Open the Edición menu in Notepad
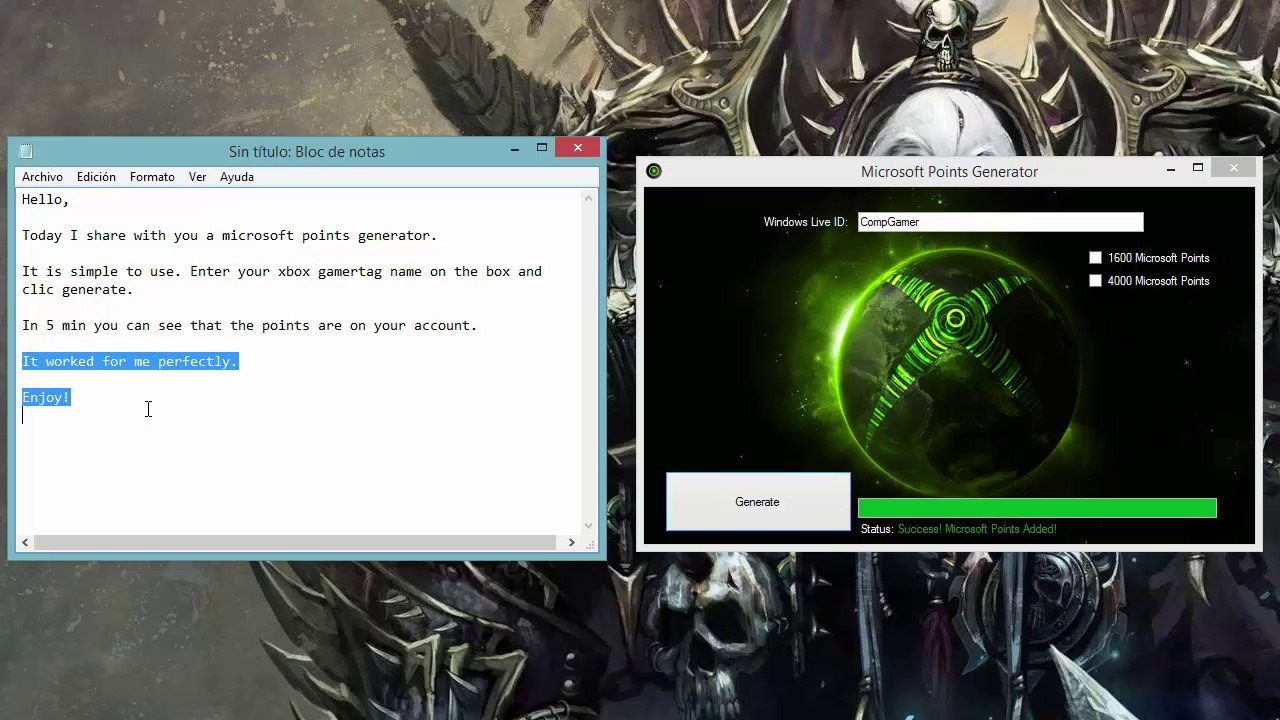 96,177
